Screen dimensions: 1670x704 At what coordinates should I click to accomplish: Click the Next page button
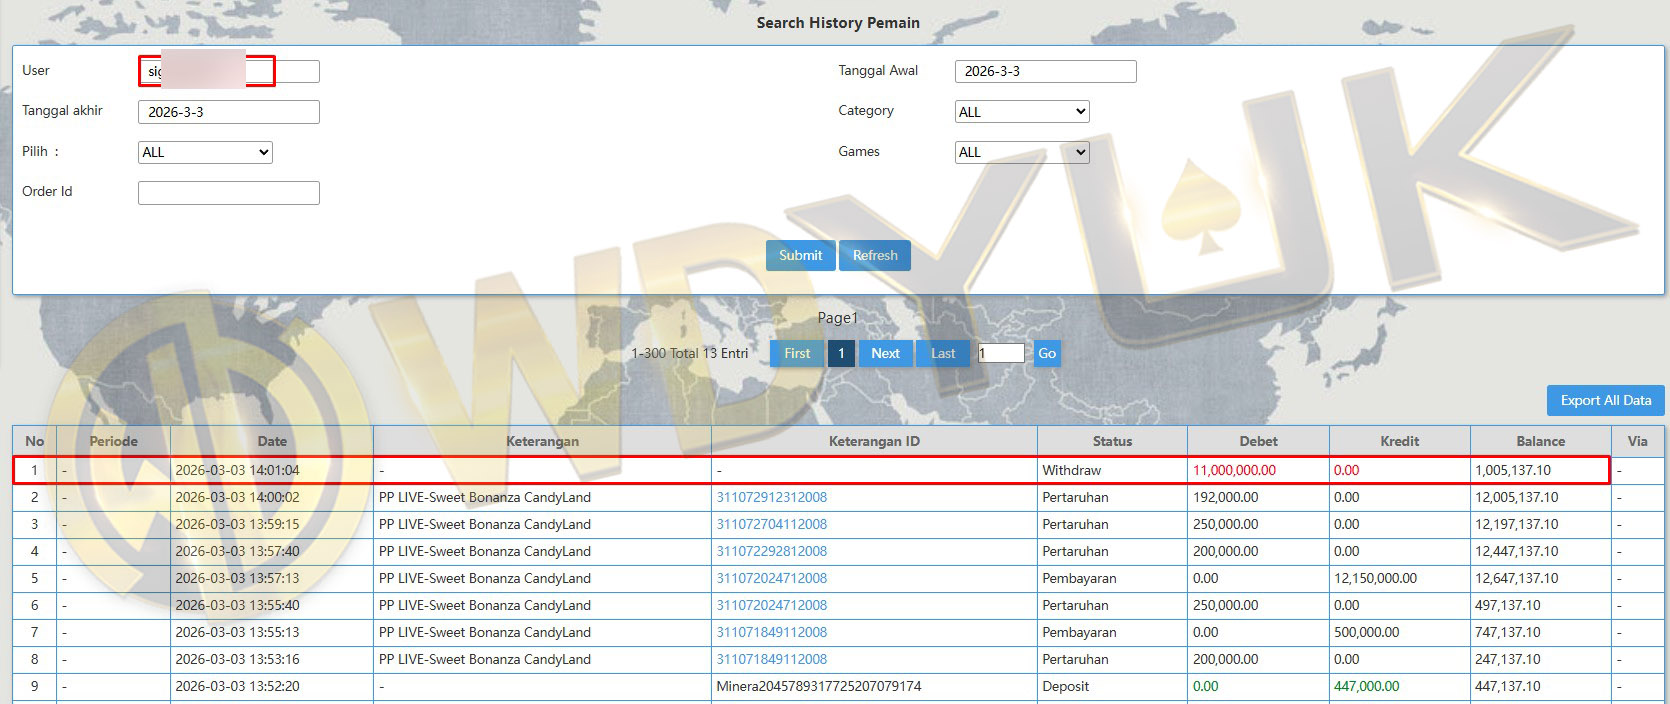coord(885,353)
